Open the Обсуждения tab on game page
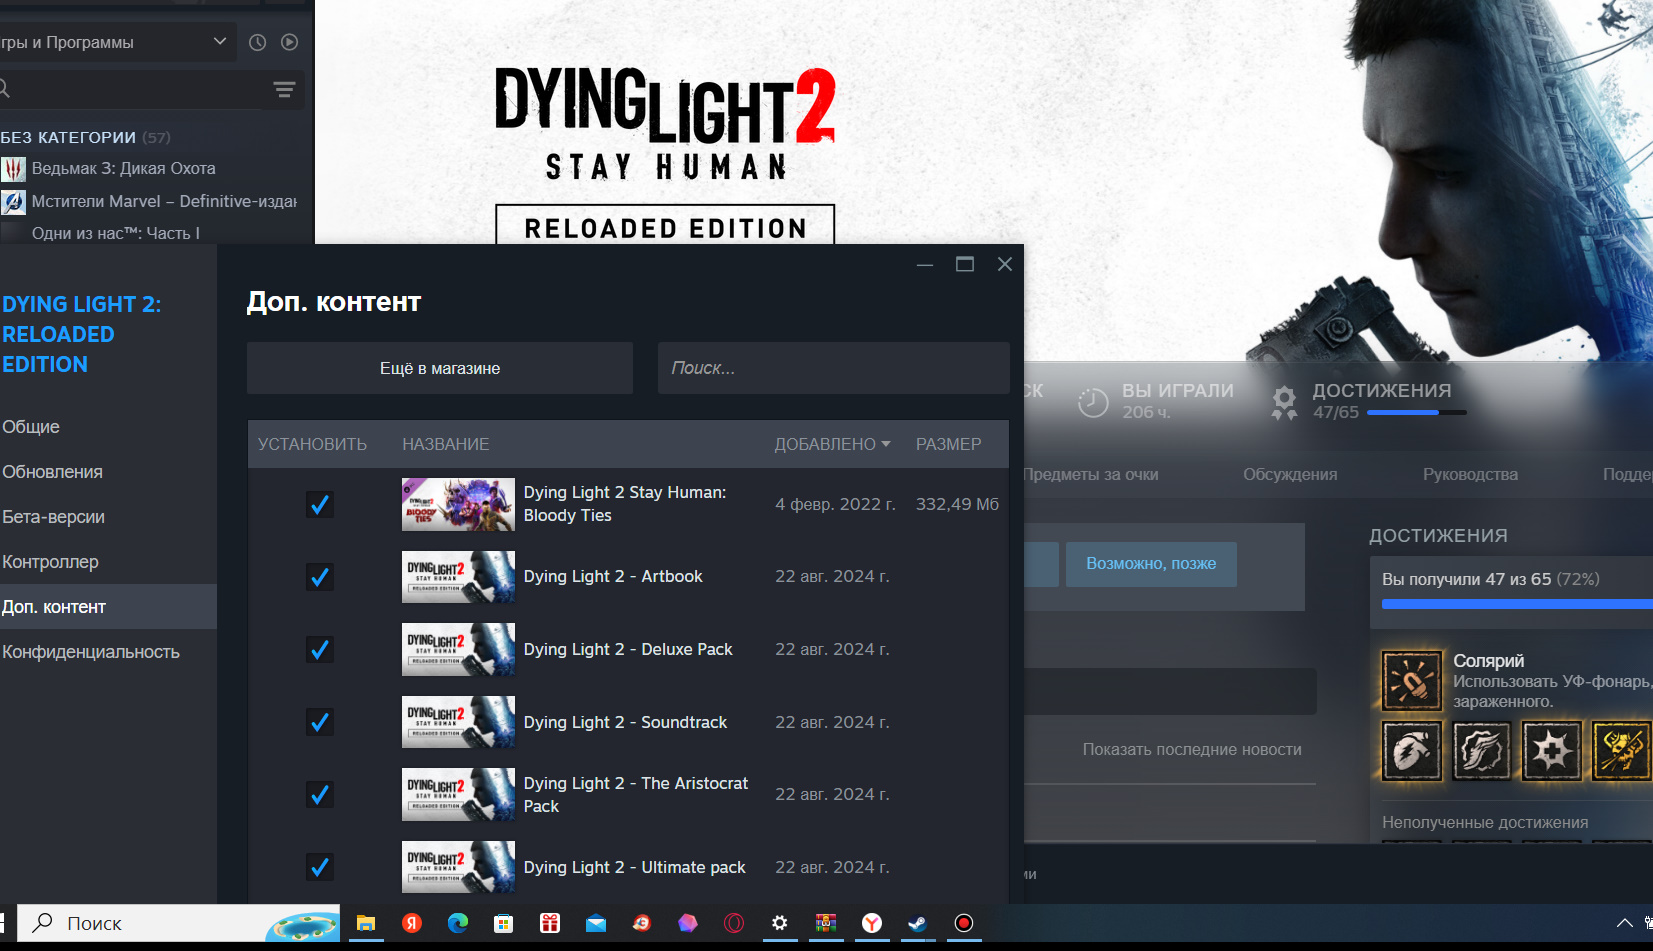1653x951 pixels. 1290,474
